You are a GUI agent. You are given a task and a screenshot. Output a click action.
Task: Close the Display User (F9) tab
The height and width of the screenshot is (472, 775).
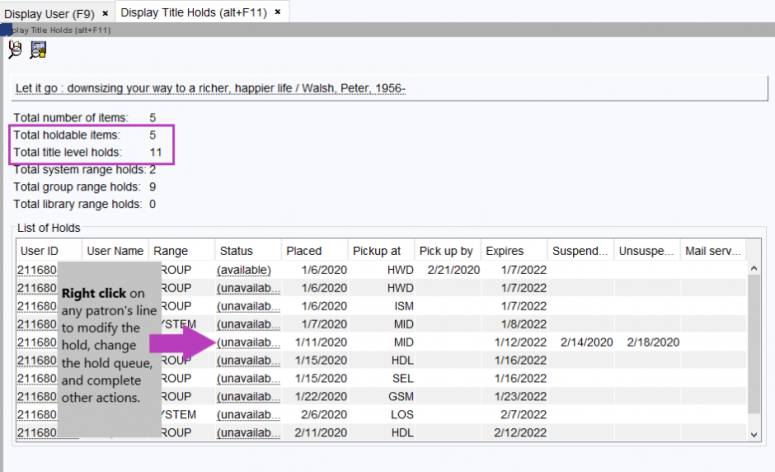105,13
